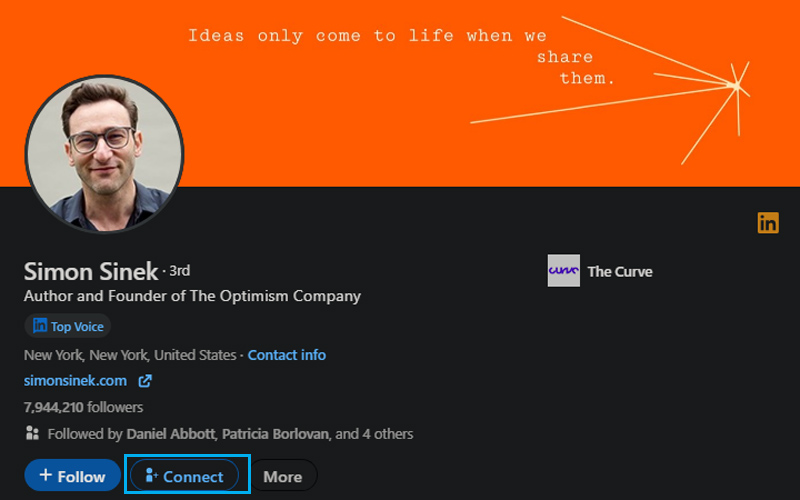This screenshot has width=800, height=500.
Task: Click the orange starburst graphic on the banner
Action: tap(735, 86)
